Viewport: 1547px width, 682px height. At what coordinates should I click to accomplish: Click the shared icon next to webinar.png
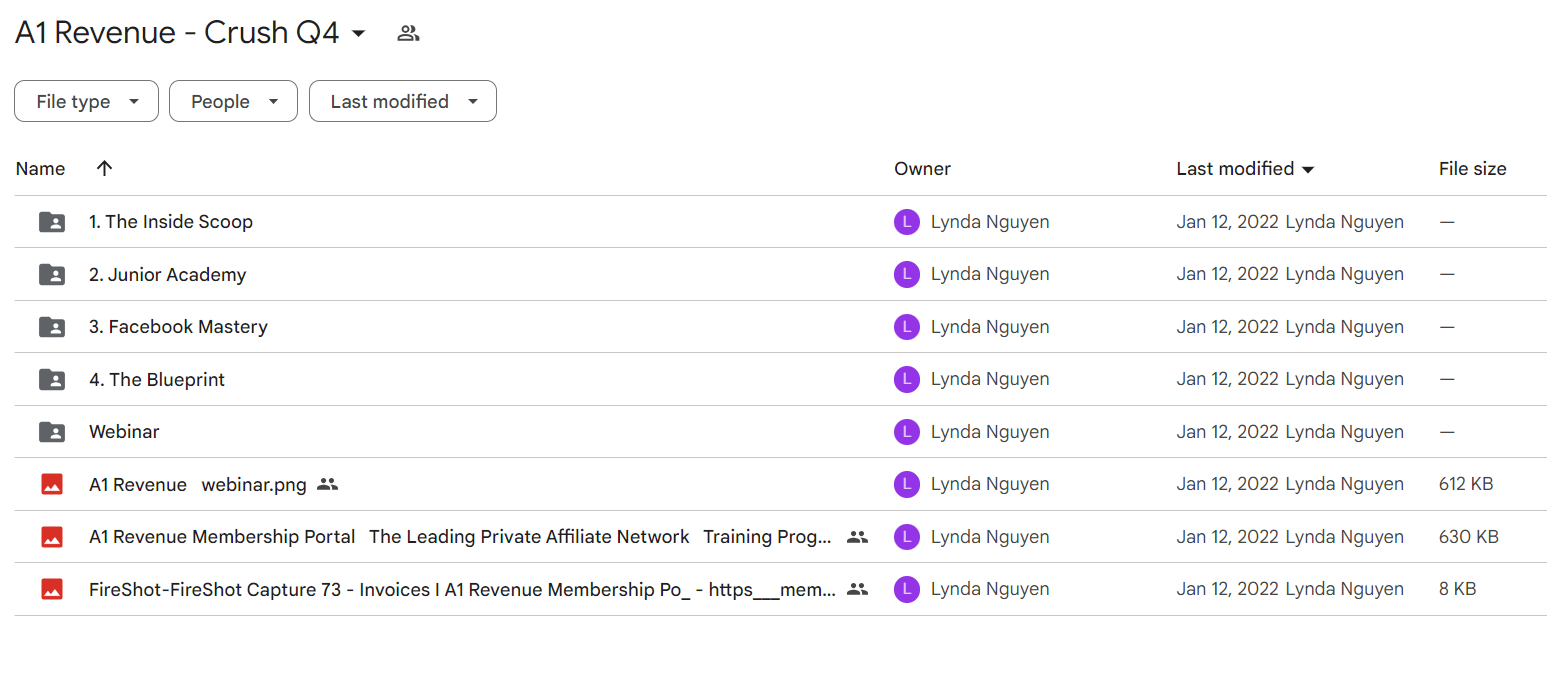[327, 484]
